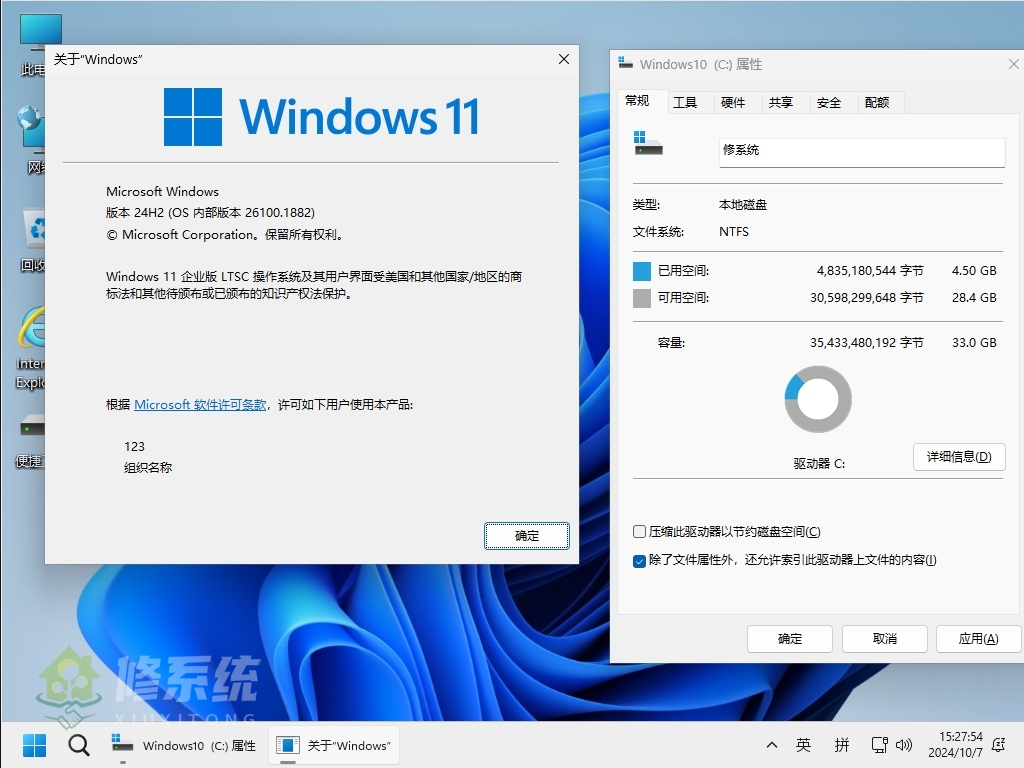Switch to Windows10 (C:) properties taskbar button

184,745
